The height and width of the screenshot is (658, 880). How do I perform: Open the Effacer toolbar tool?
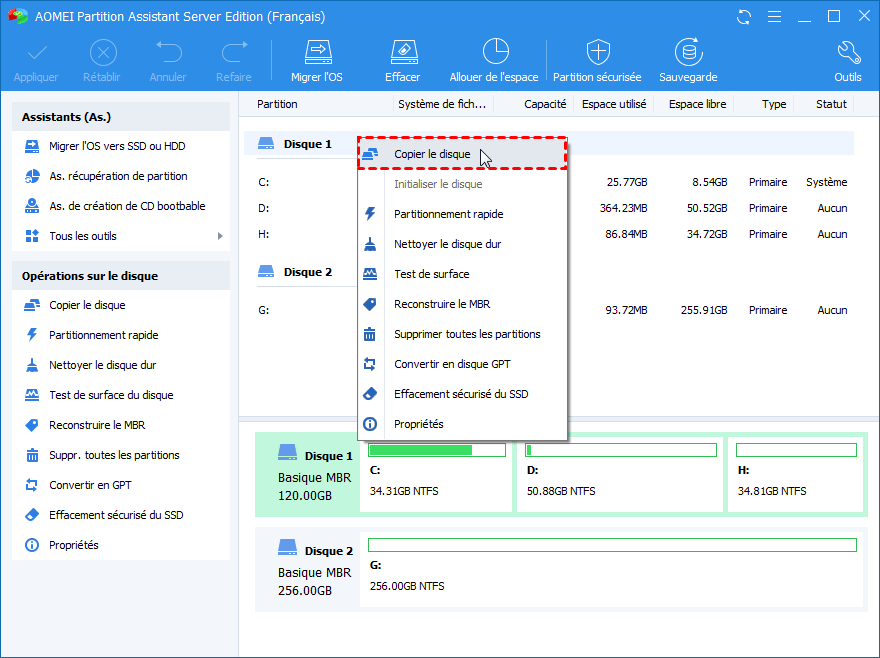pyautogui.click(x=402, y=61)
